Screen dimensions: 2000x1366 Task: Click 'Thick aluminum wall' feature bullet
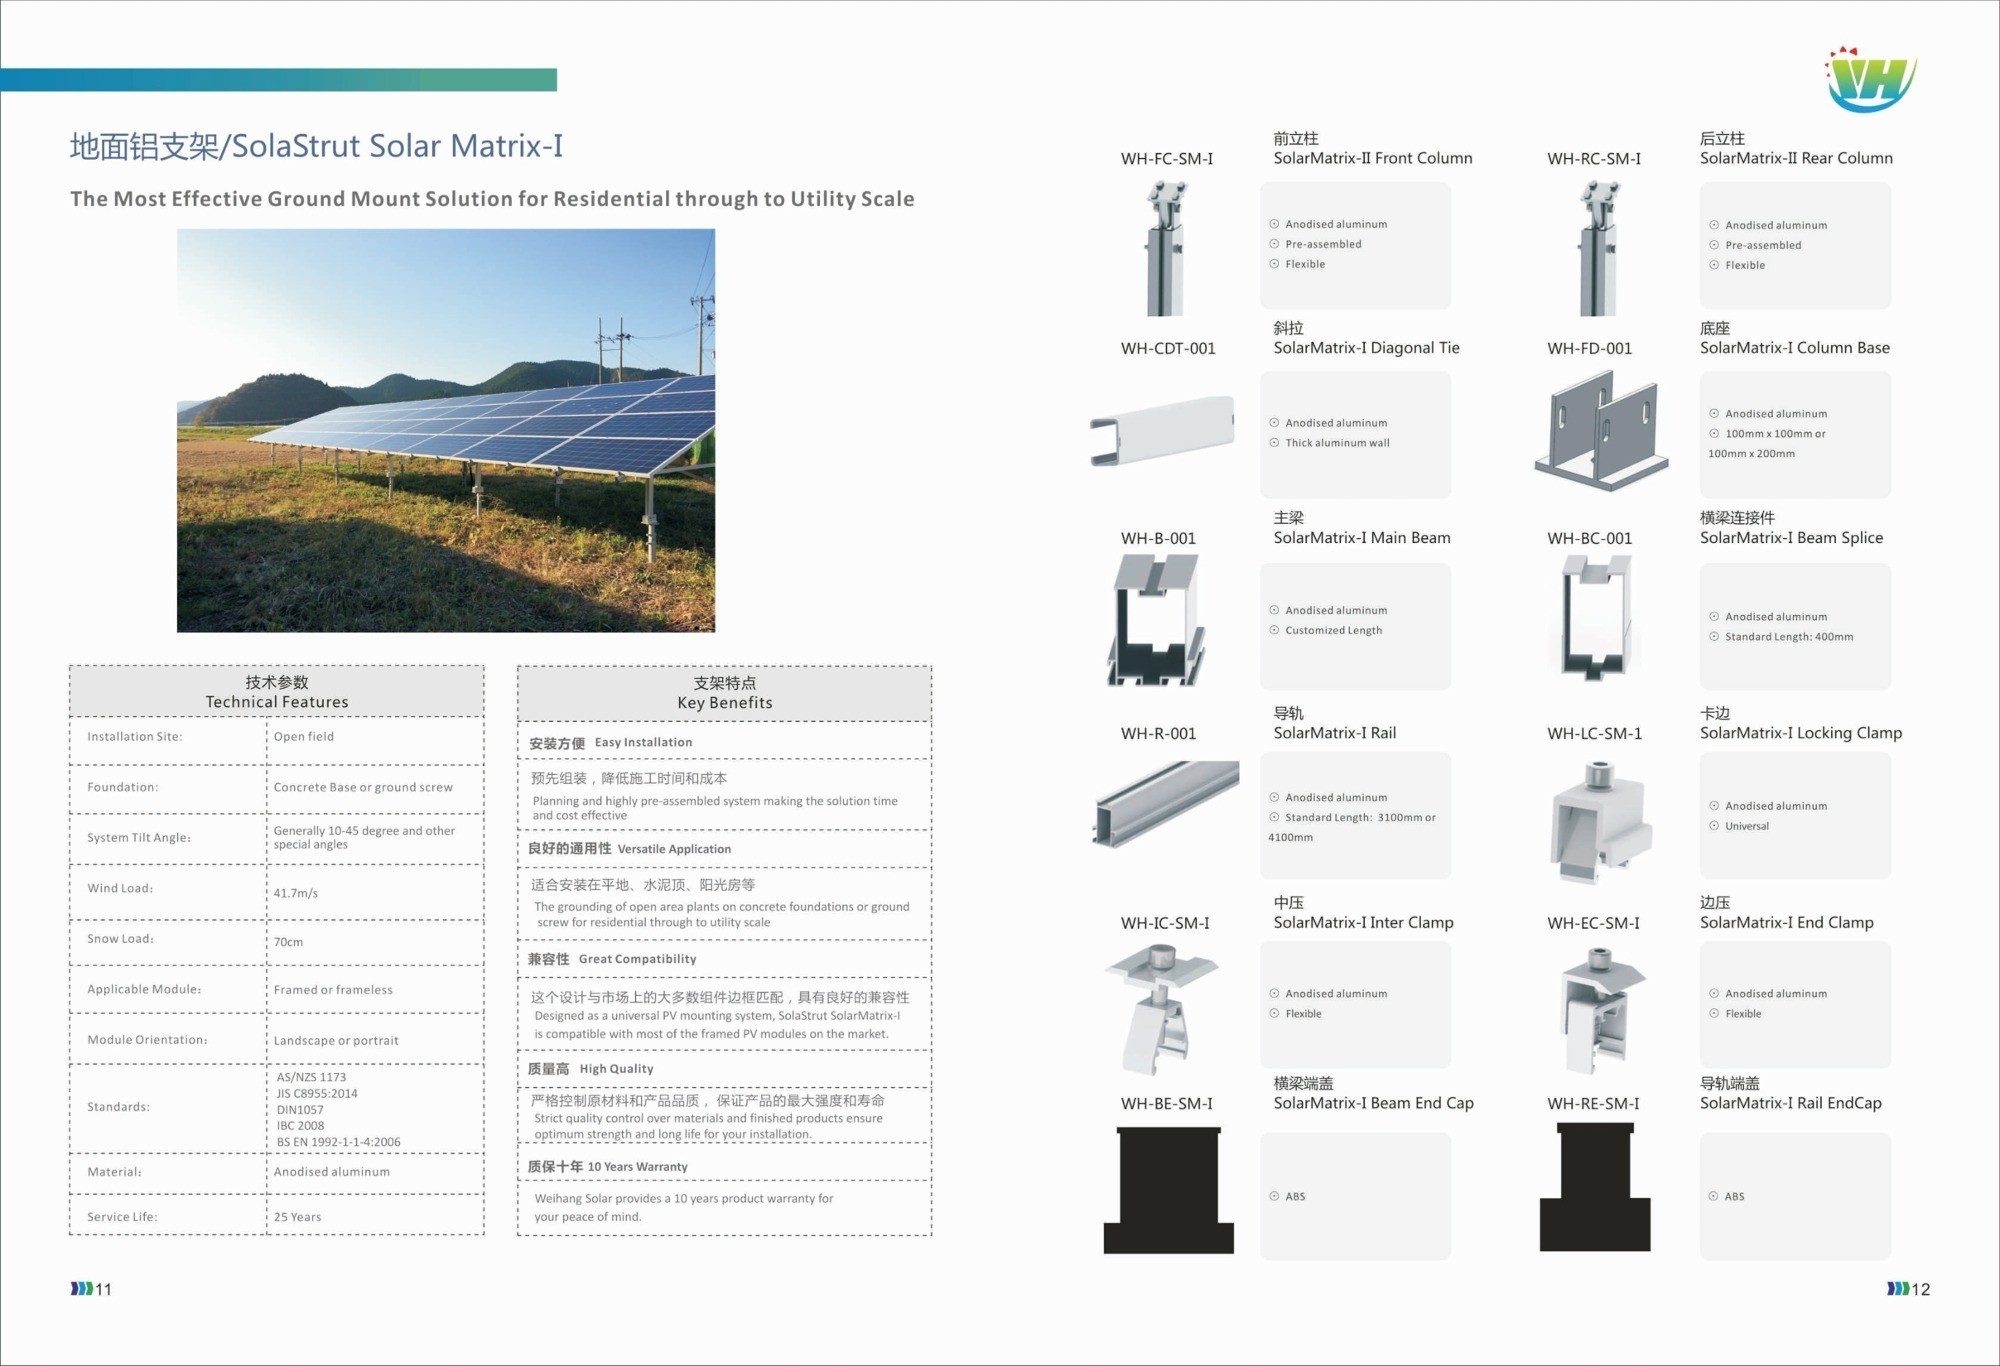[1337, 443]
